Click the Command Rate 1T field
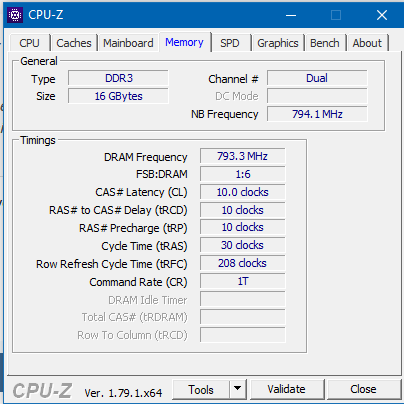Image resolution: width=404 pixels, height=404 pixels. (243, 281)
